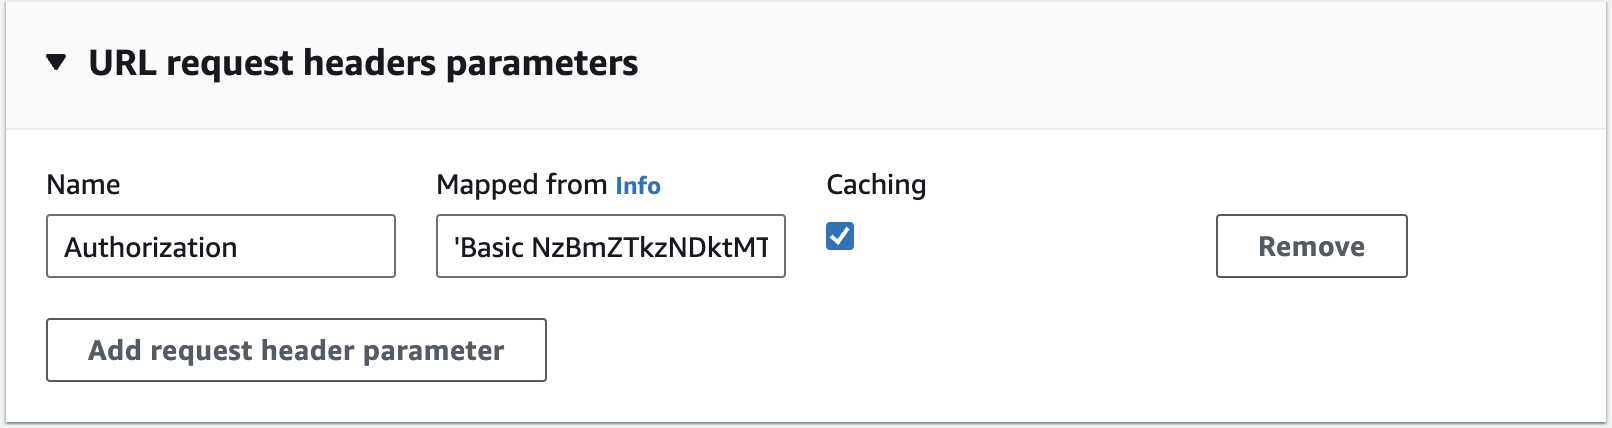The image size is (1612, 428).
Task: Open the Info link beside Mapped from
Action: pyautogui.click(x=637, y=186)
